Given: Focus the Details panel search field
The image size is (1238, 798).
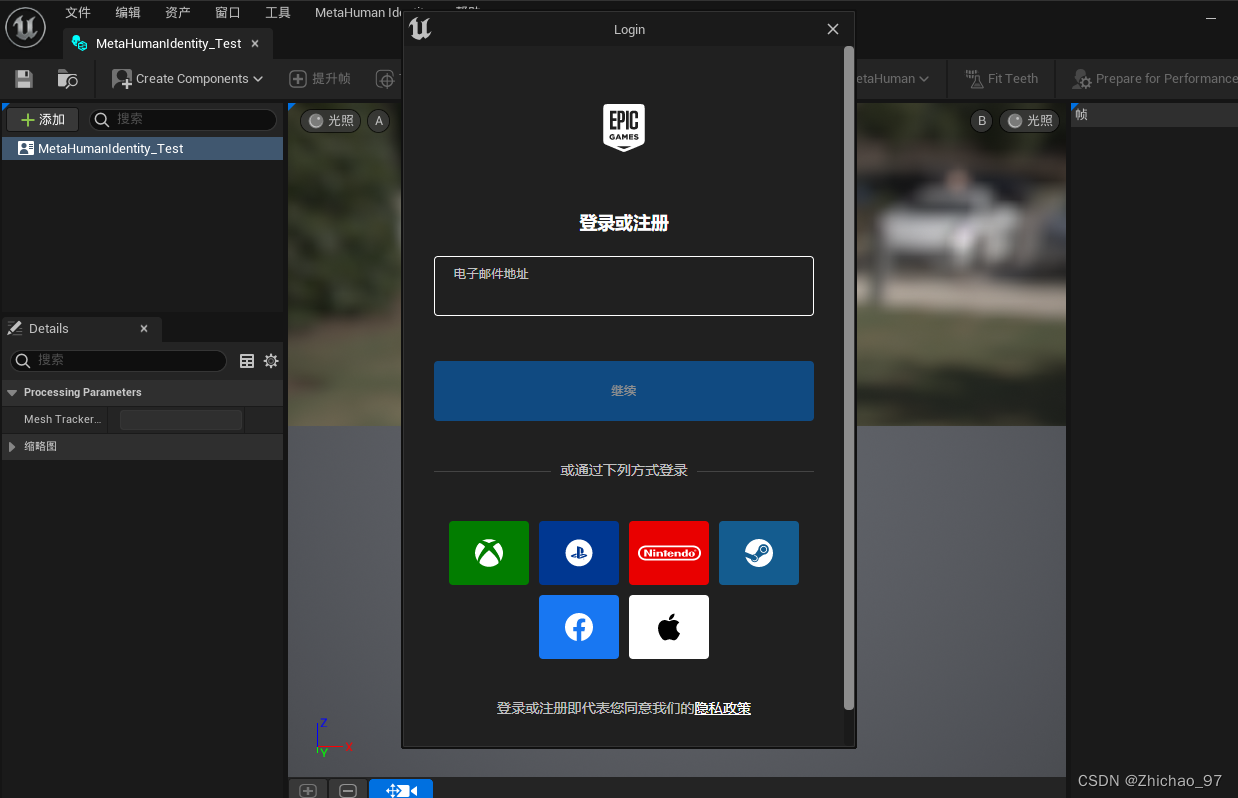Looking at the screenshot, I should click(118, 360).
